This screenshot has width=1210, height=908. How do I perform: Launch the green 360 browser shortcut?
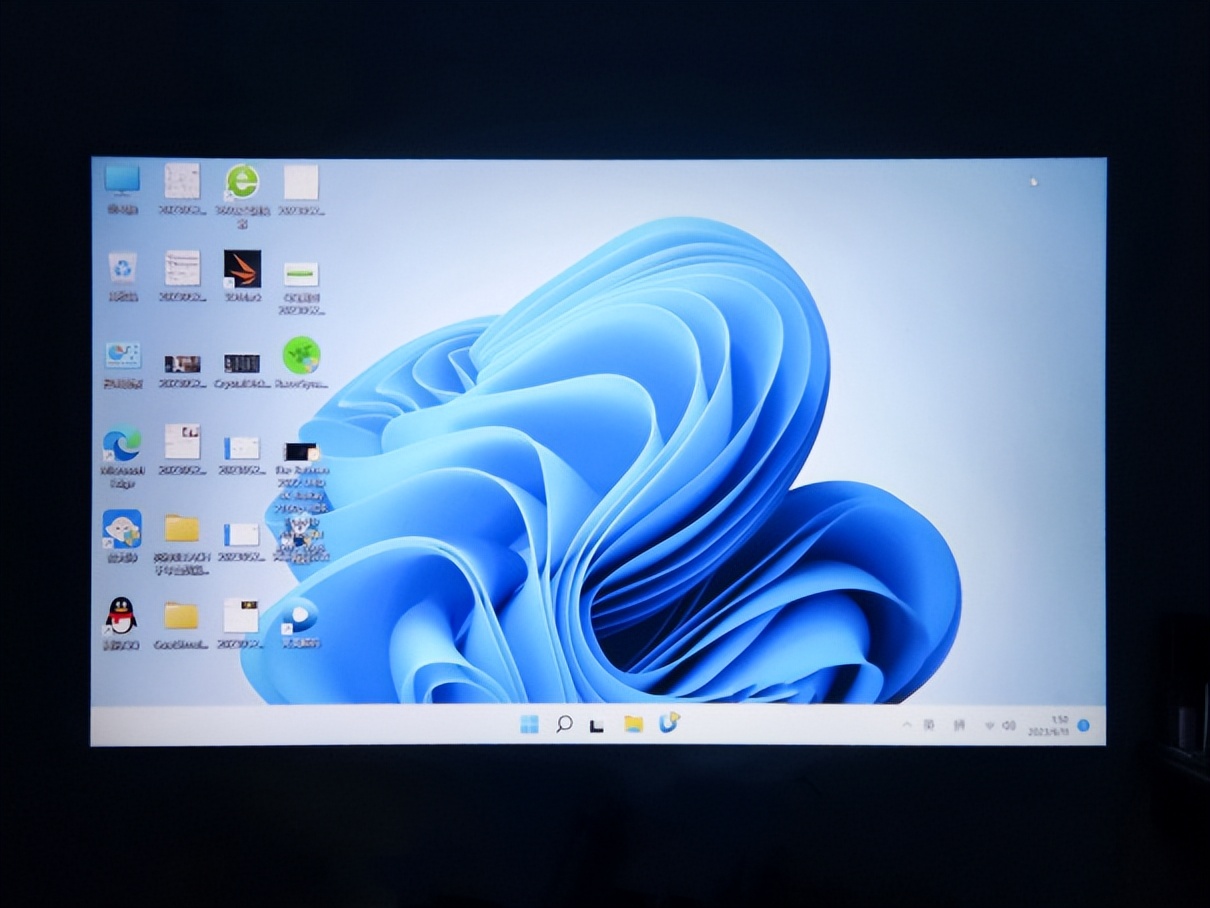(x=241, y=182)
